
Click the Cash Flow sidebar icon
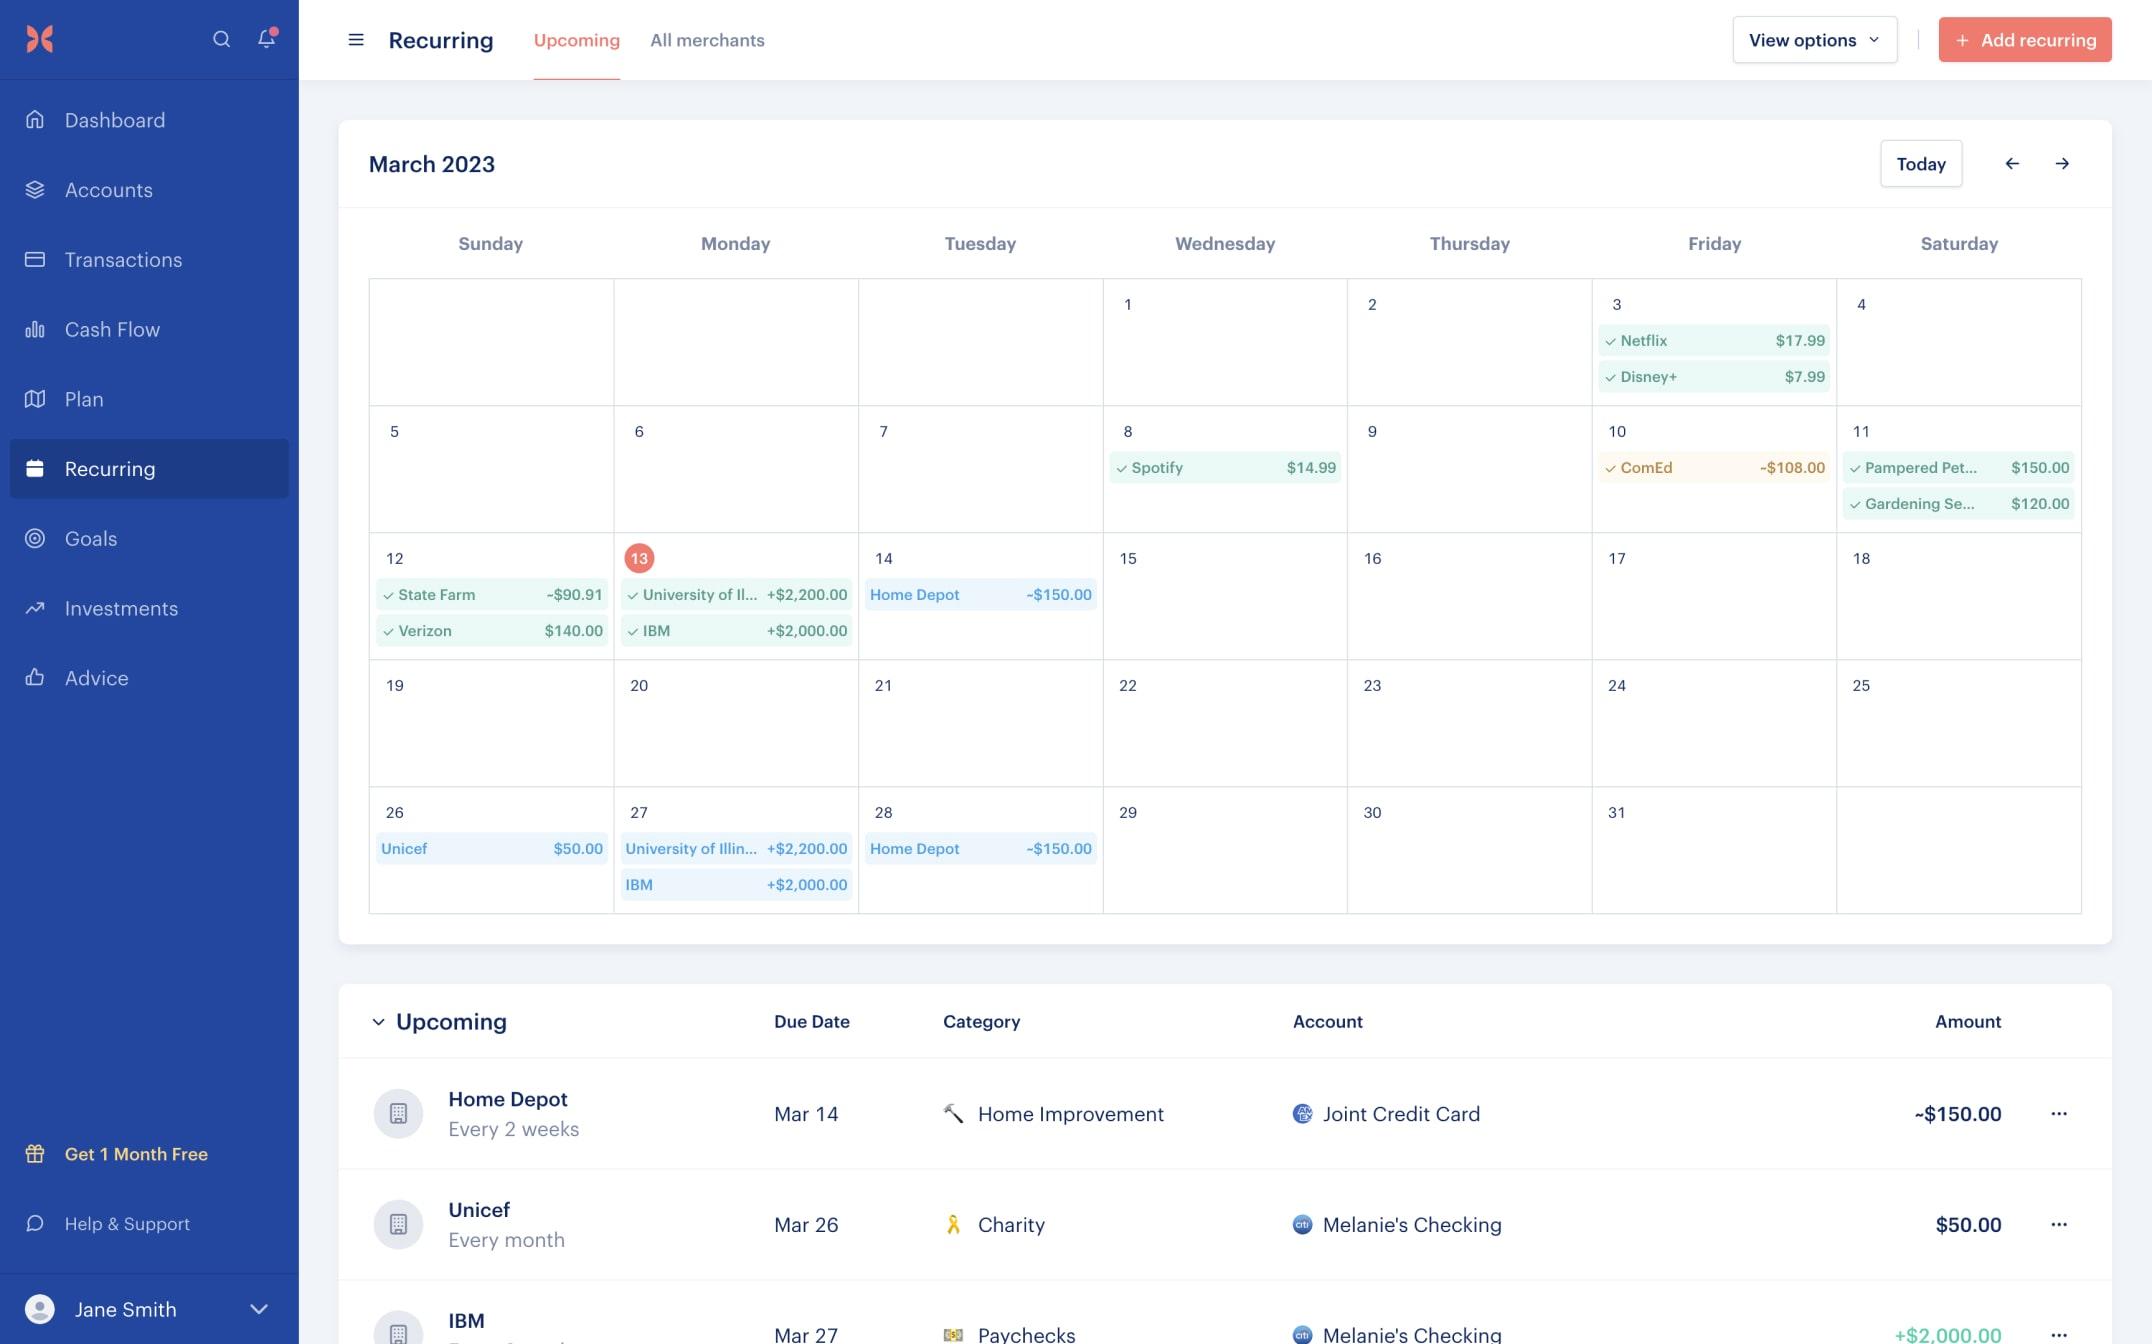coord(36,328)
